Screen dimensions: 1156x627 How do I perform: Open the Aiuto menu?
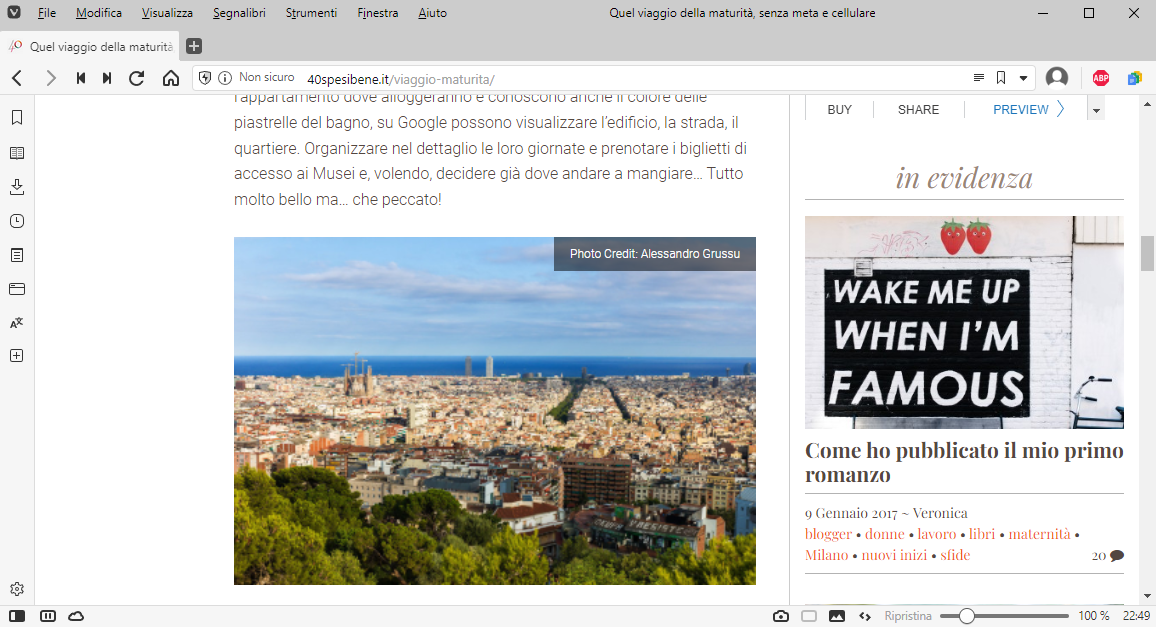point(432,13)
